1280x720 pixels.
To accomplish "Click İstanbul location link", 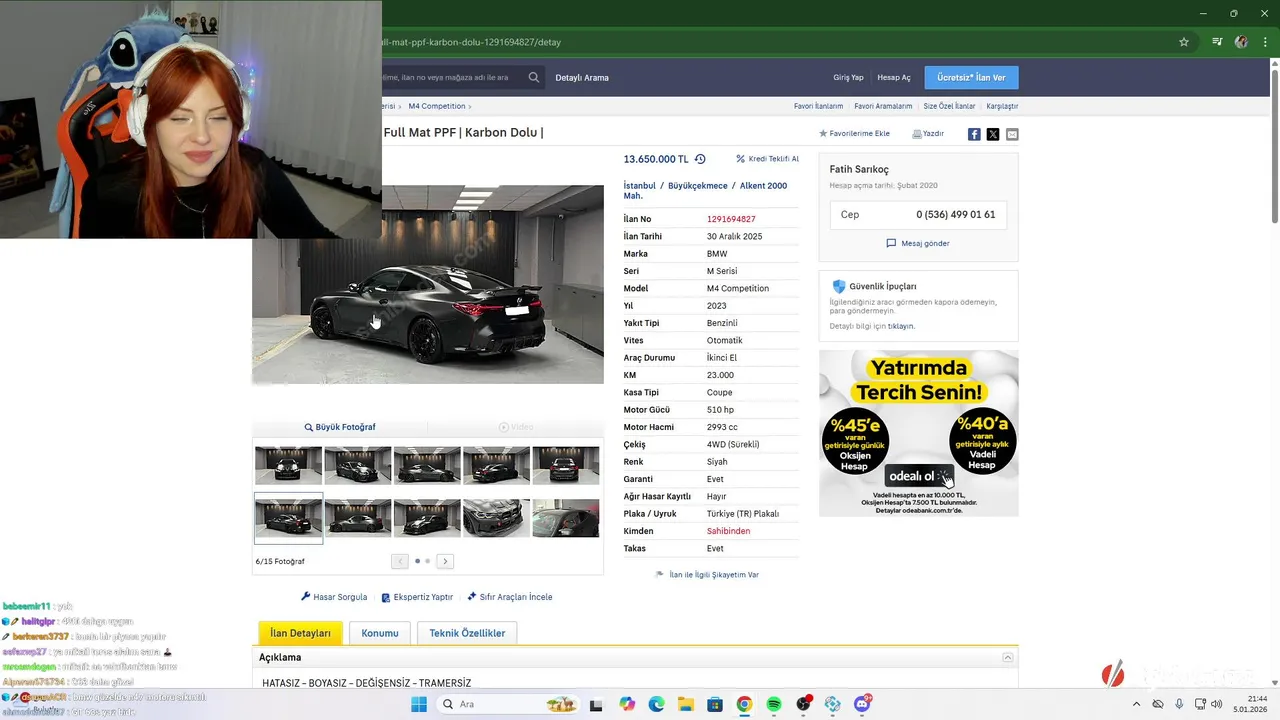I will (x=640, y=185).
